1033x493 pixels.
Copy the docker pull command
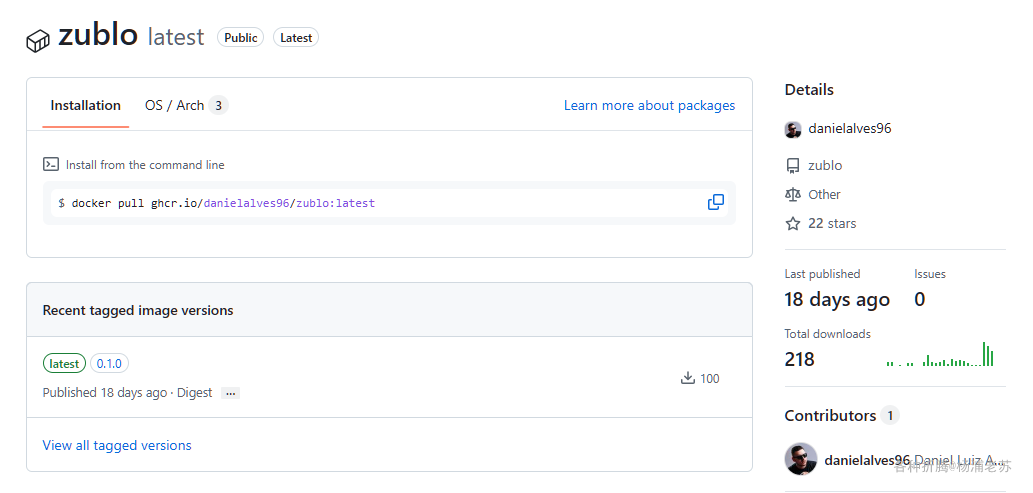(x=716, y=202)
